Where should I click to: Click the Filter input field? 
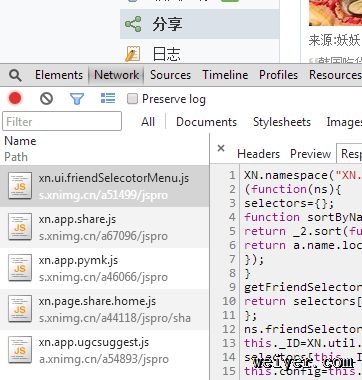coord(62,121)
